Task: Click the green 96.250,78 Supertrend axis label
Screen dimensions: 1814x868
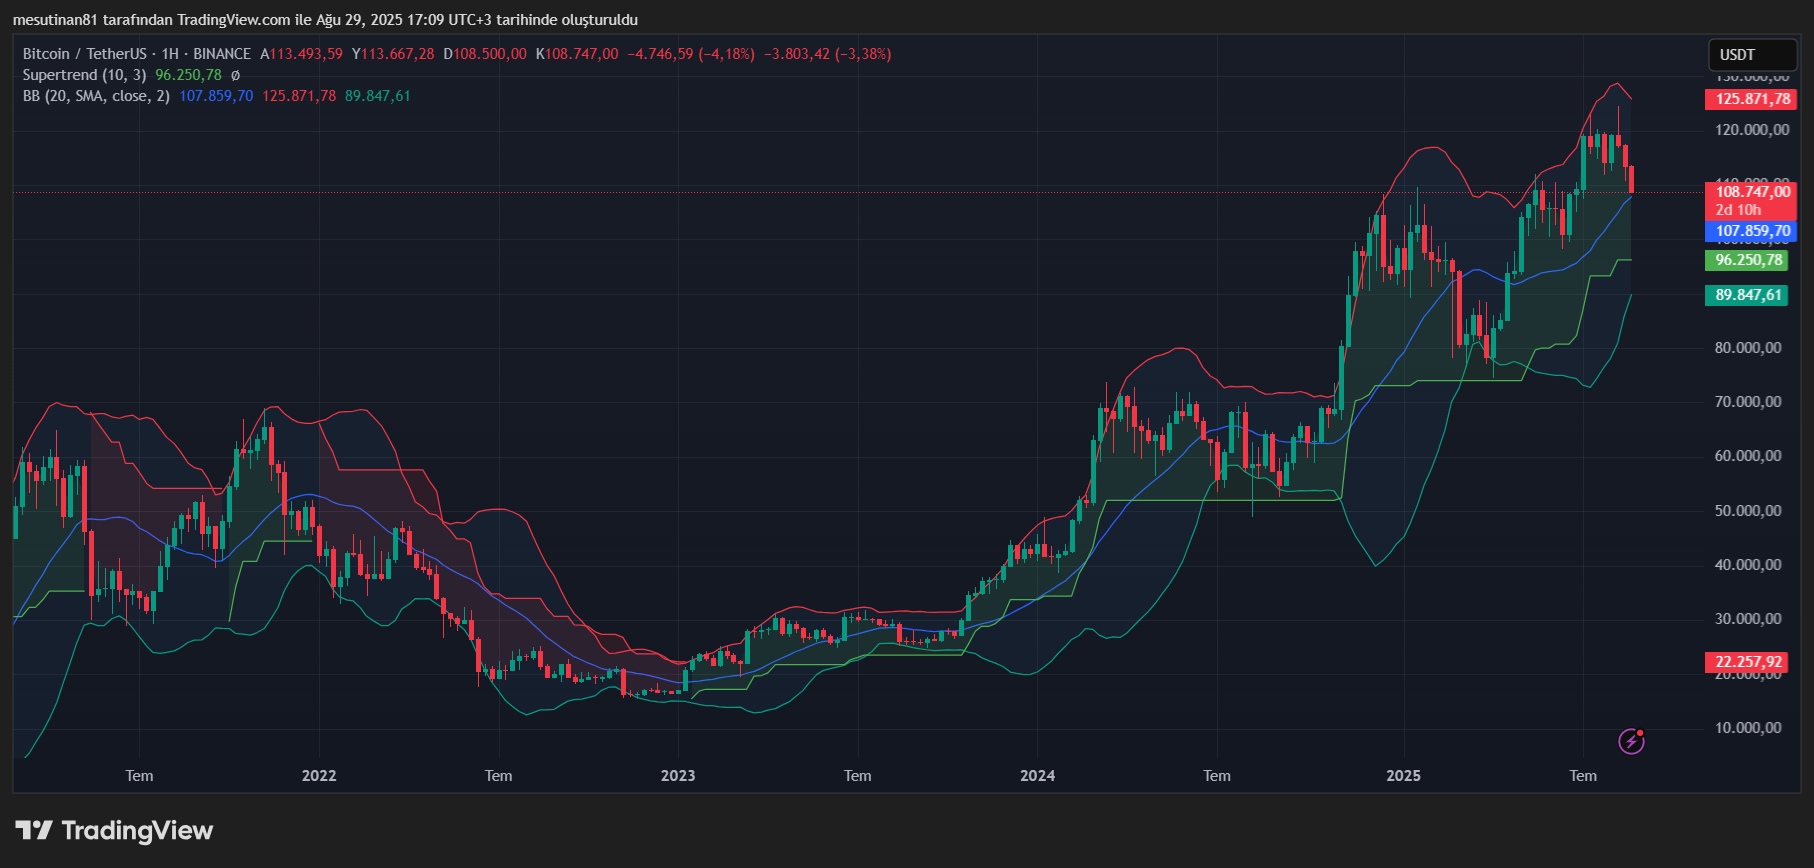Action: tap(1748, 260)
